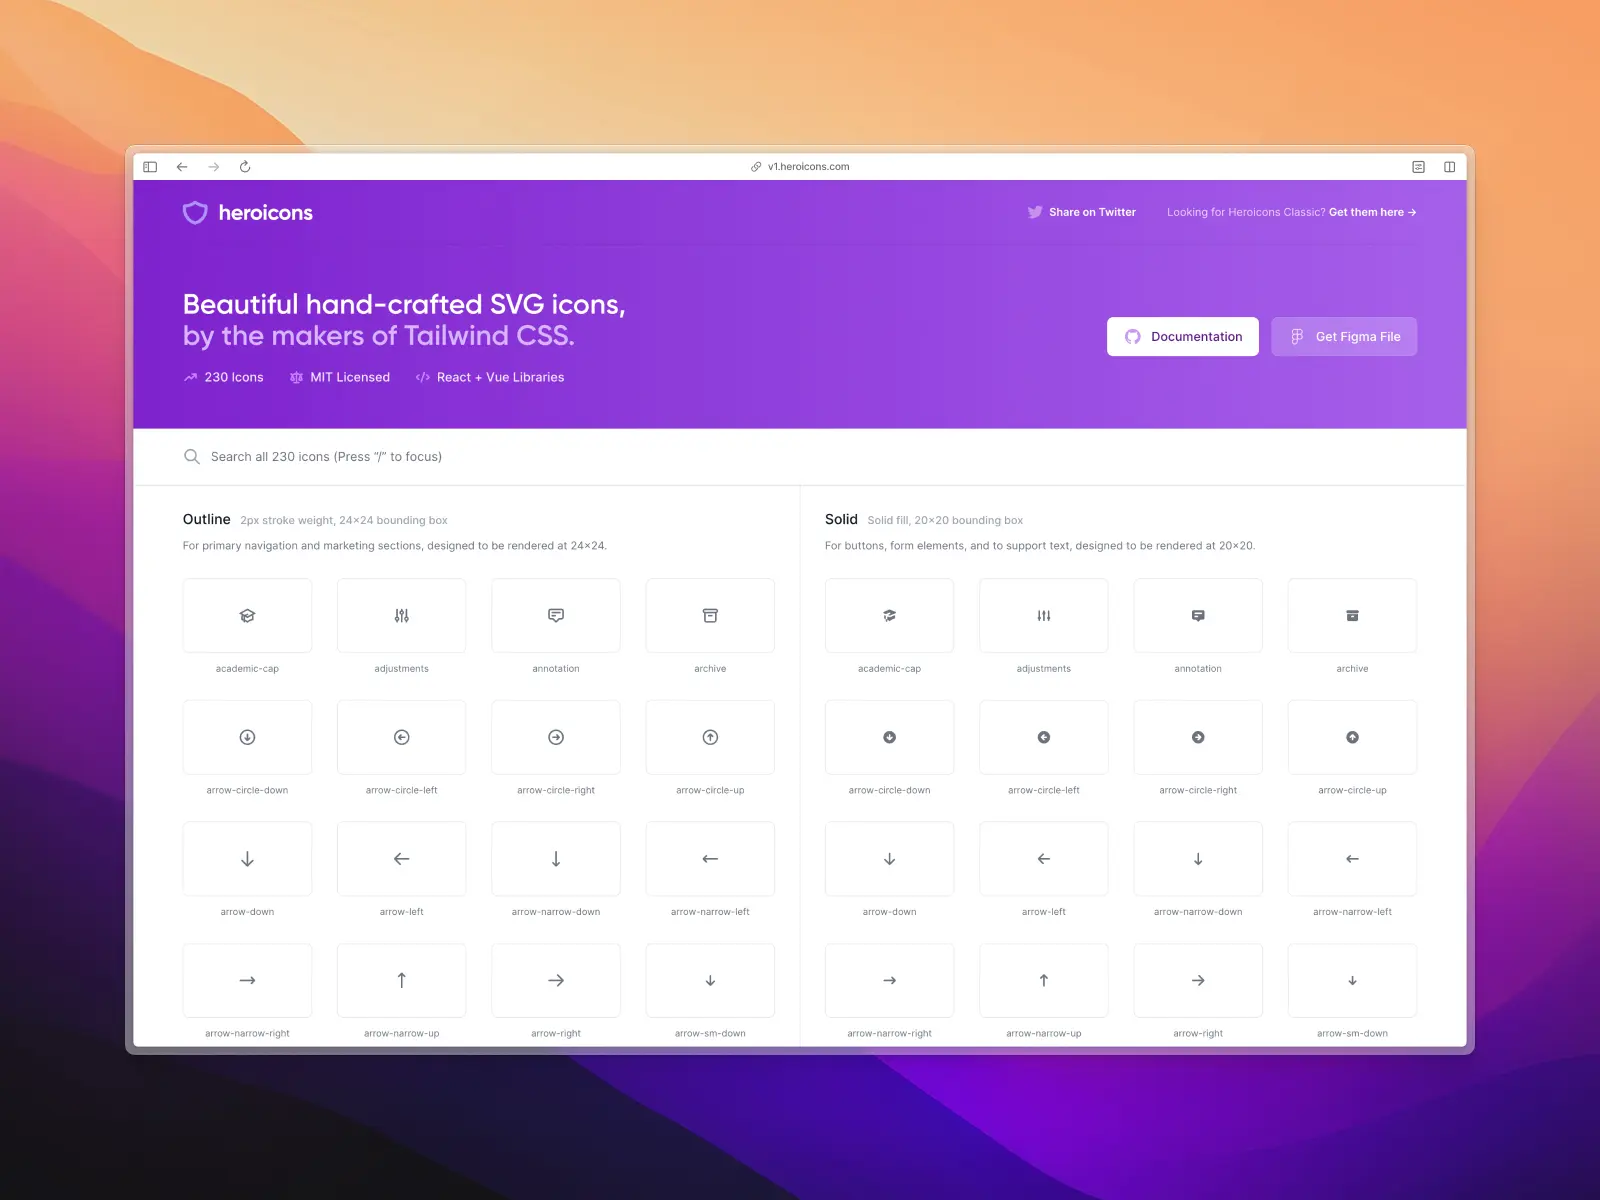Screen dimensions: 1600x1200
Task: Go forward in the browser
Action: pyautogui.click(x=214, y=167)
